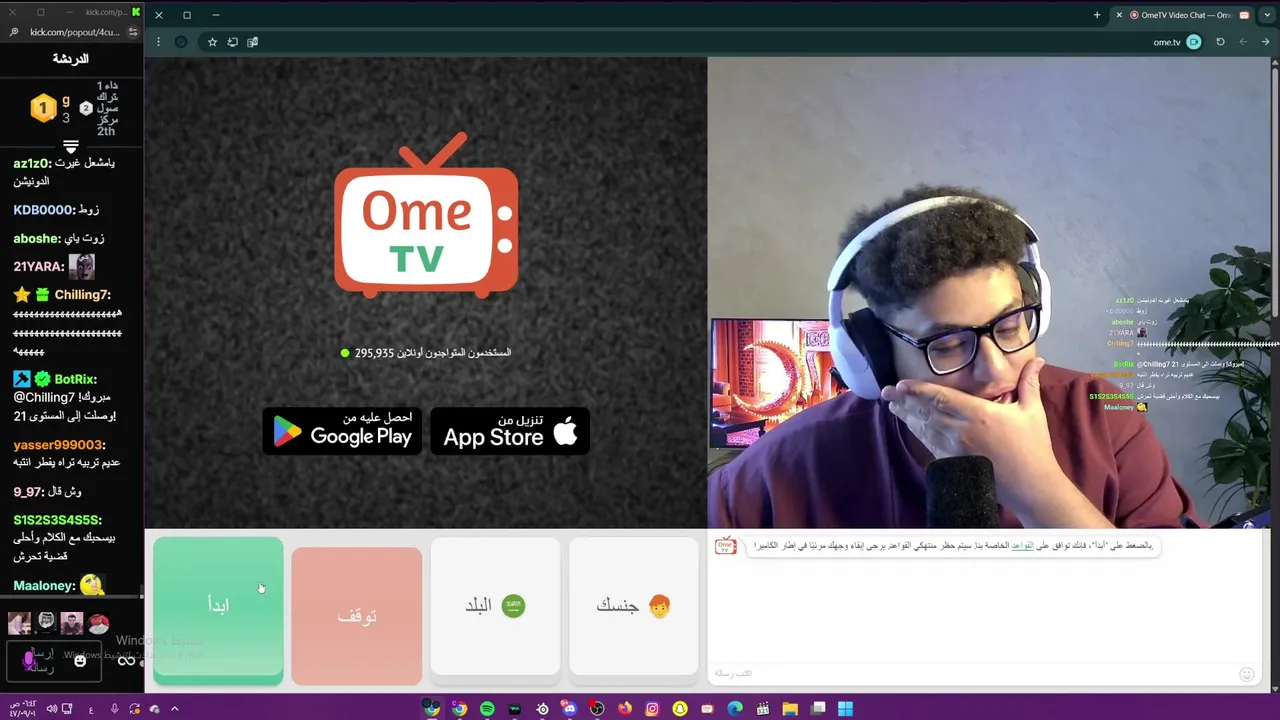Open File Explorer from the taskbar

[789, 709]
